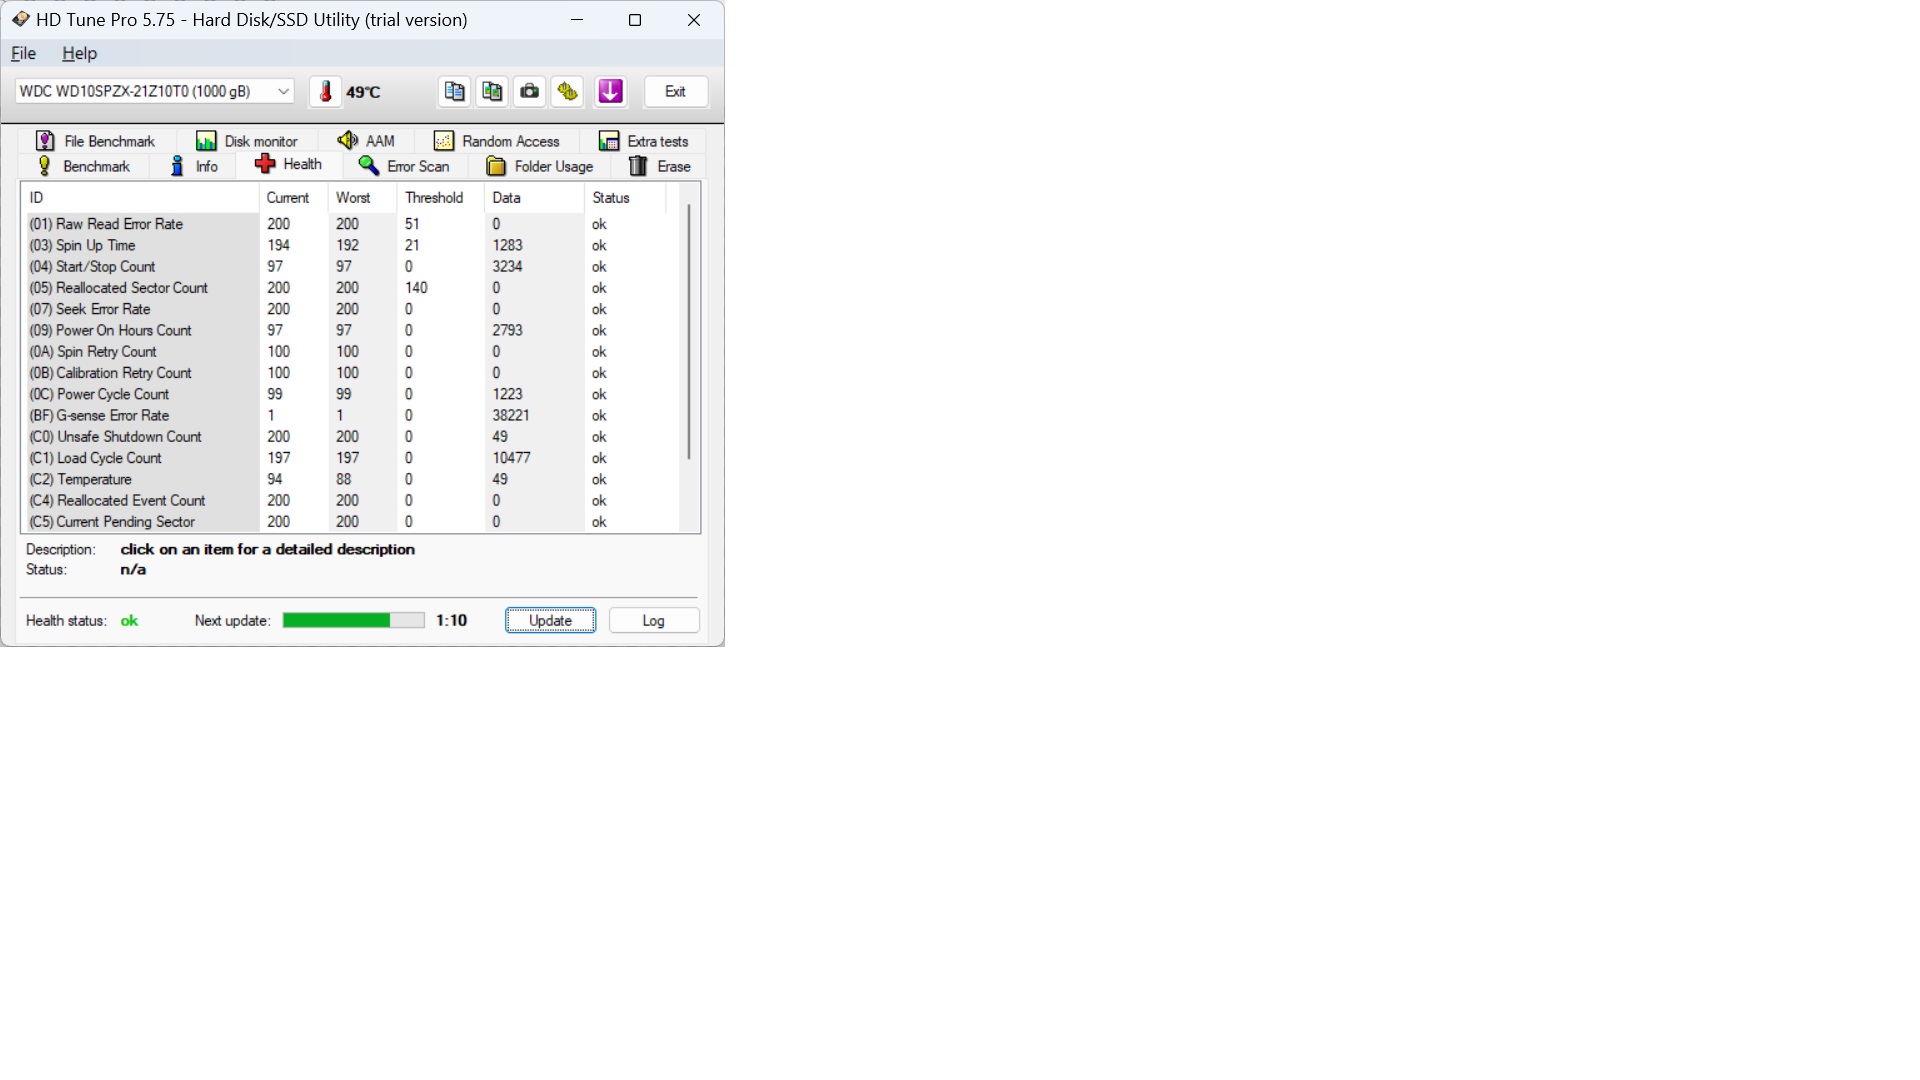This screenshot has width=1920, height=1080.
Task: Click the SMART attribute list vertical scrollbar
Action: [689, 332]
